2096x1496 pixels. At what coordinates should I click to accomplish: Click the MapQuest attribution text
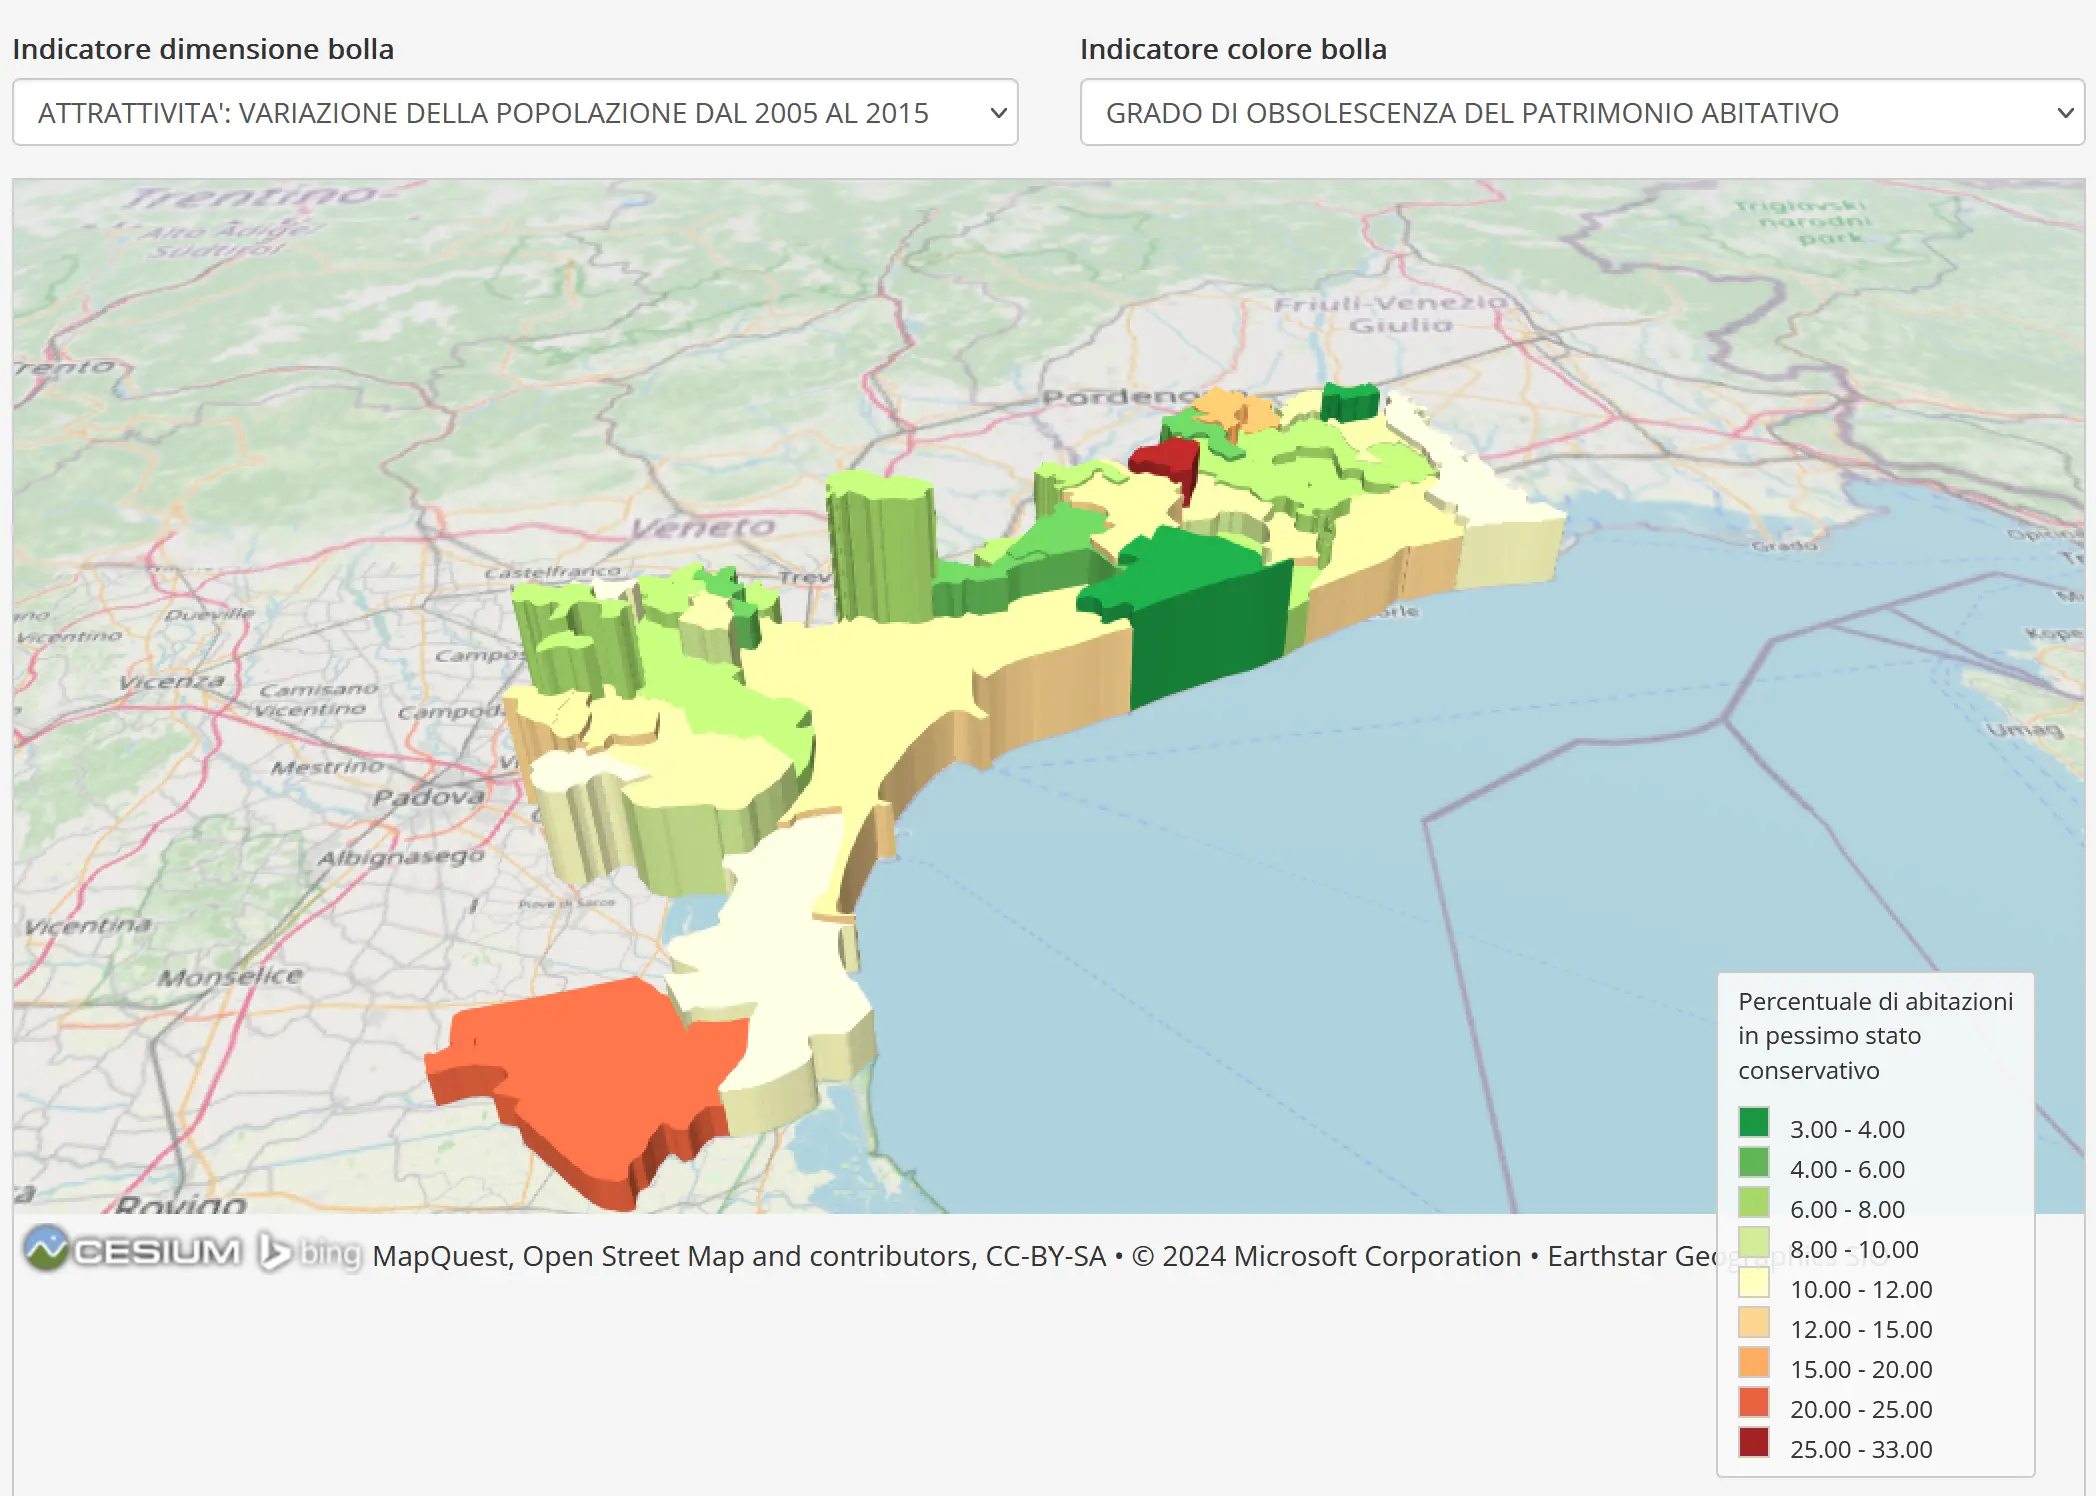(x=440, y=1256)
